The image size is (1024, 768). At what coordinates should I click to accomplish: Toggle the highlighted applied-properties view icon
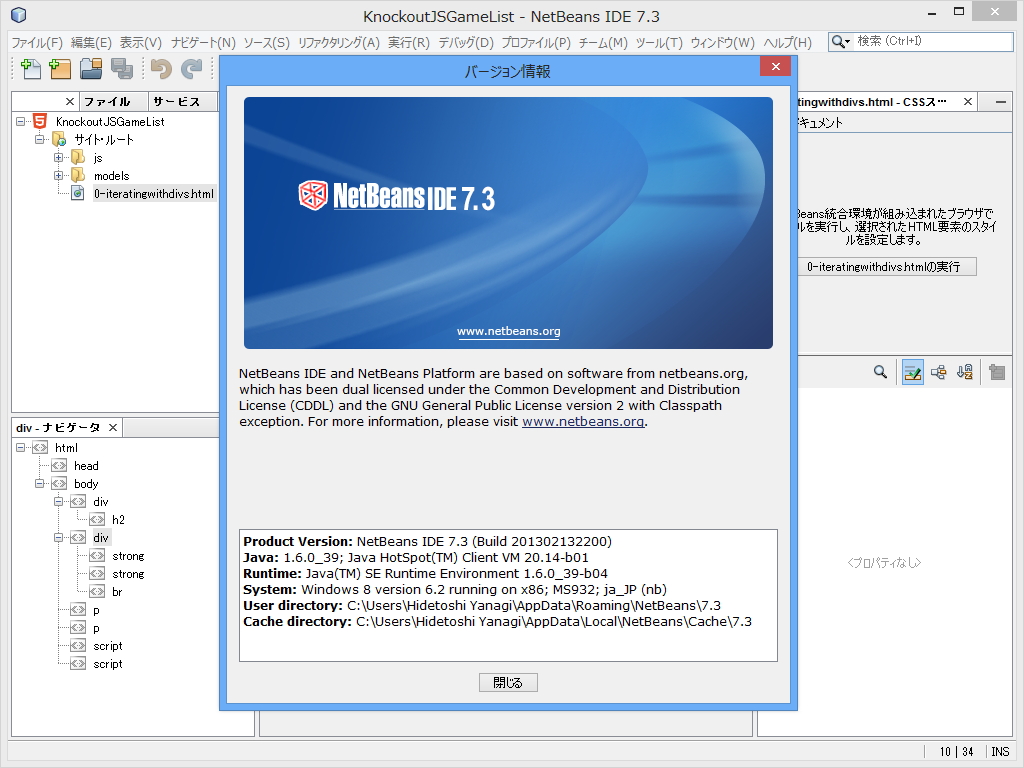911,372
